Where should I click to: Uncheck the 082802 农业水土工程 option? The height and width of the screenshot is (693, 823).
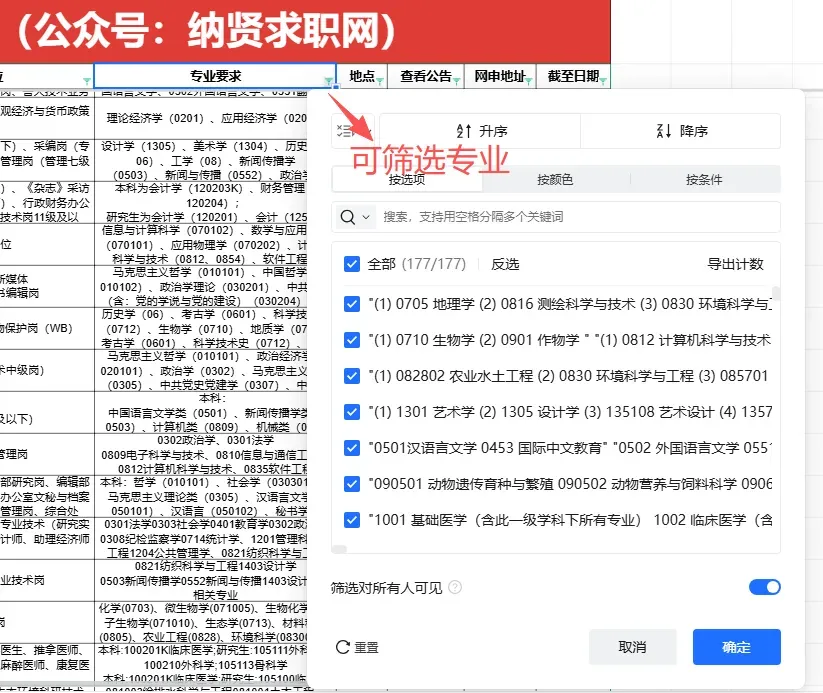click(x=352, y=376)
